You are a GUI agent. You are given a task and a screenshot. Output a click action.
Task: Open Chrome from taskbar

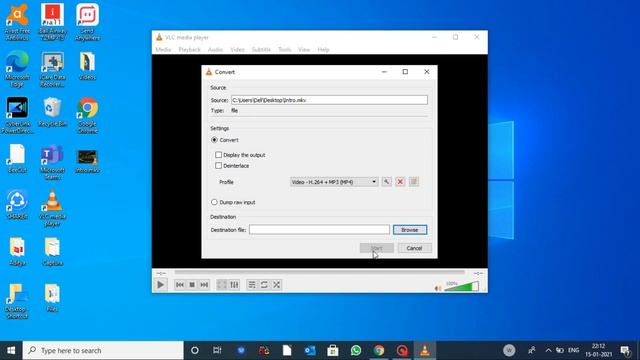pos(379,350)
